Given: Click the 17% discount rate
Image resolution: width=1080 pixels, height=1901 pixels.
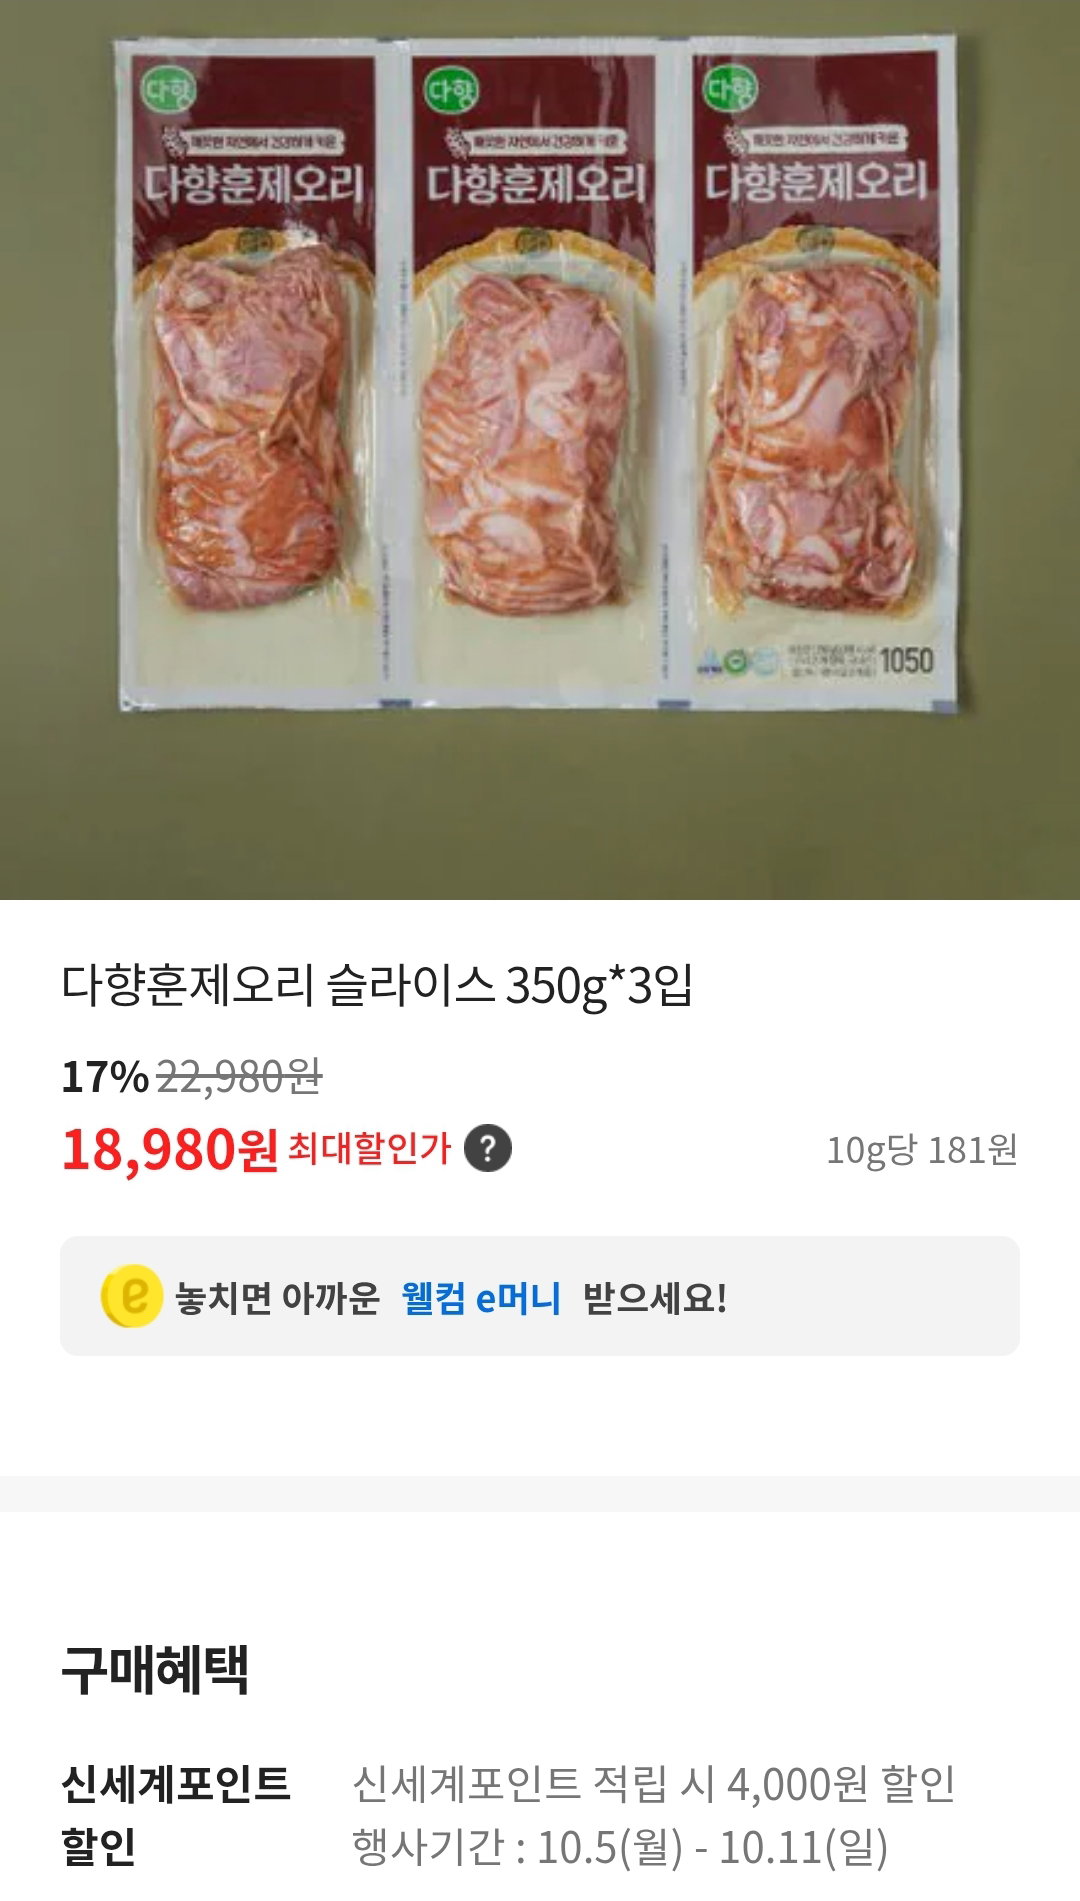Looking at the screenshot, I should pos(105,1077).
